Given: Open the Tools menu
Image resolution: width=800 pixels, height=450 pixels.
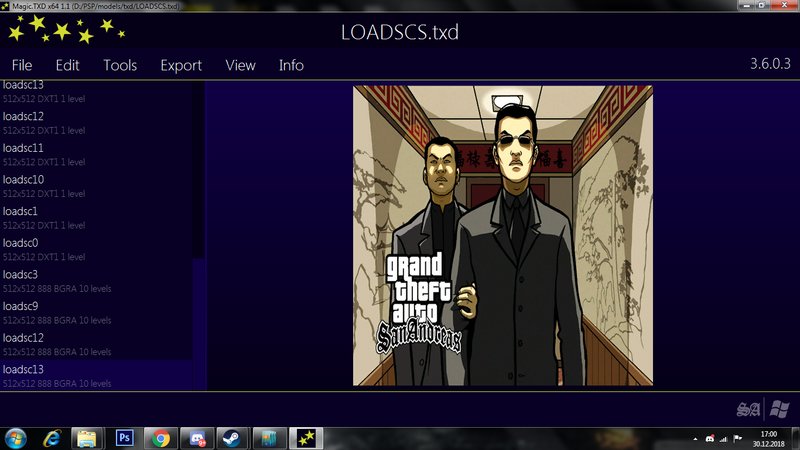Looking at the screenshot, I should point(120,65).
